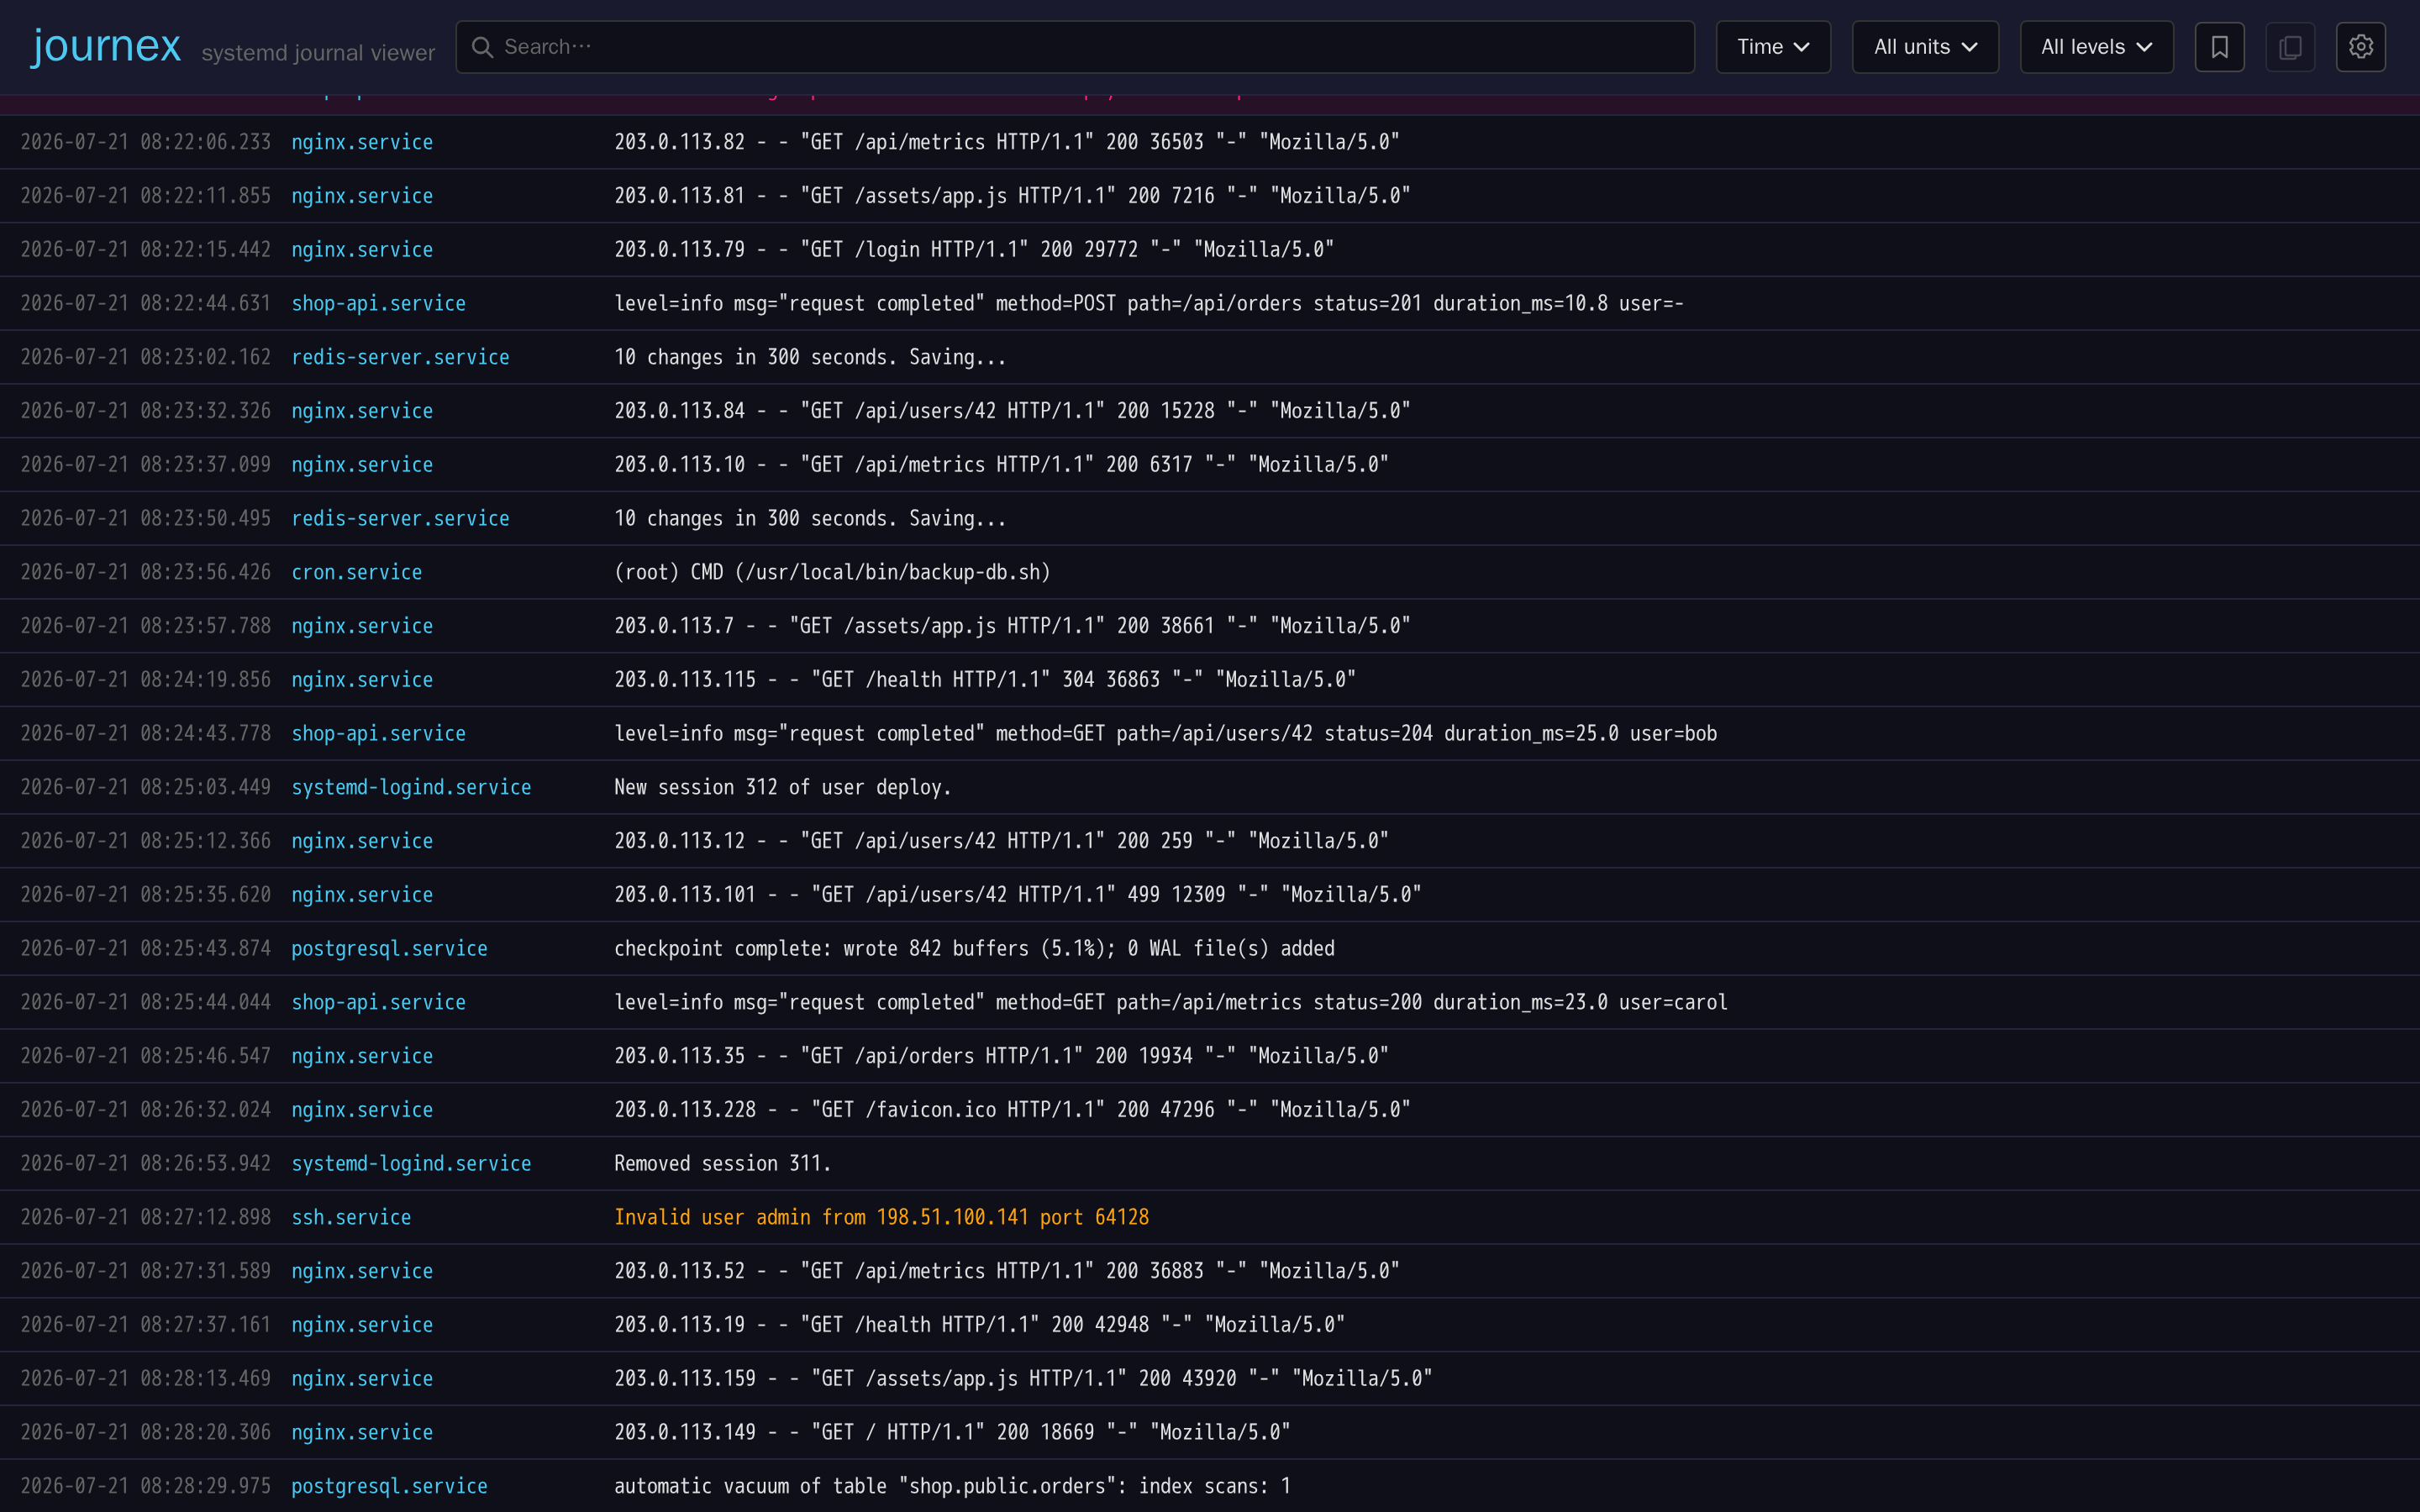Select the nginx line from 203.0.113.52
Screen dimensions: 2420x1512
[x=1006, y=1271]
